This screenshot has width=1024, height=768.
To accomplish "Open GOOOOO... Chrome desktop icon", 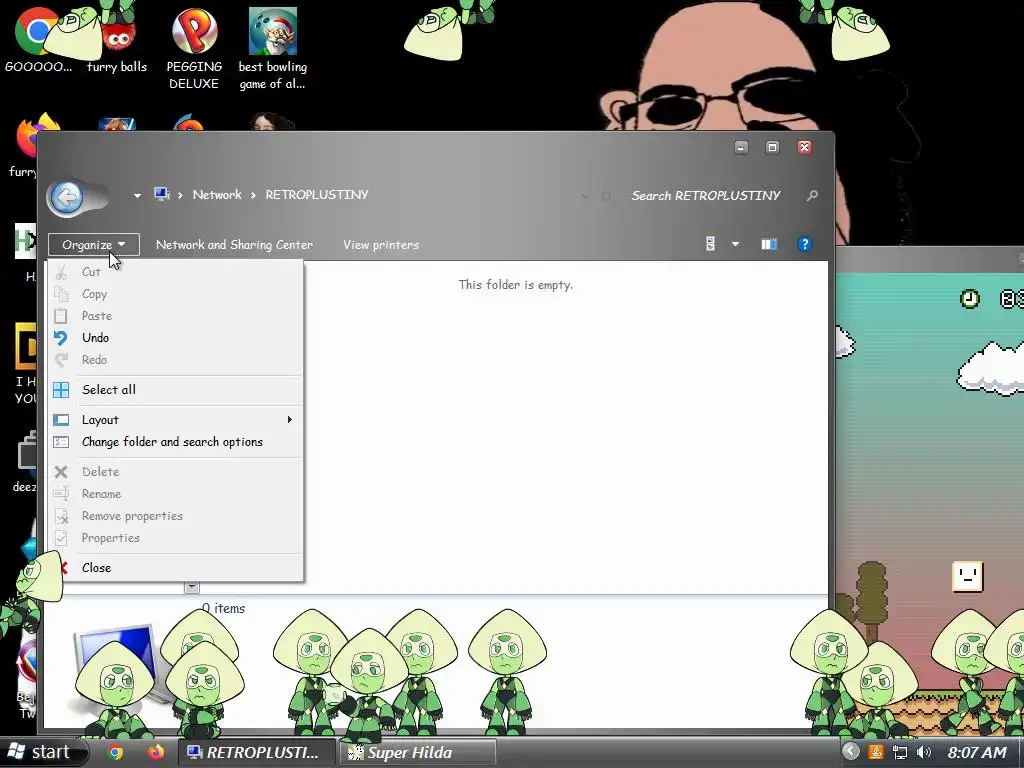I will 38,39.
